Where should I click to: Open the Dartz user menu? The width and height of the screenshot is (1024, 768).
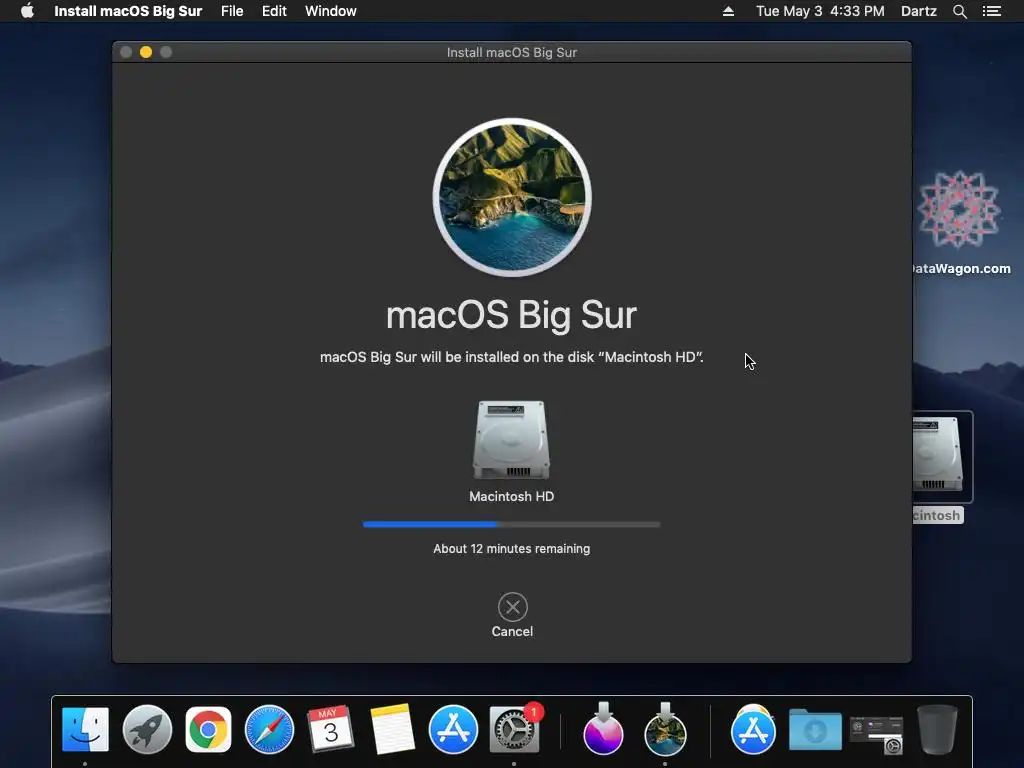click(x=919, y=11)
